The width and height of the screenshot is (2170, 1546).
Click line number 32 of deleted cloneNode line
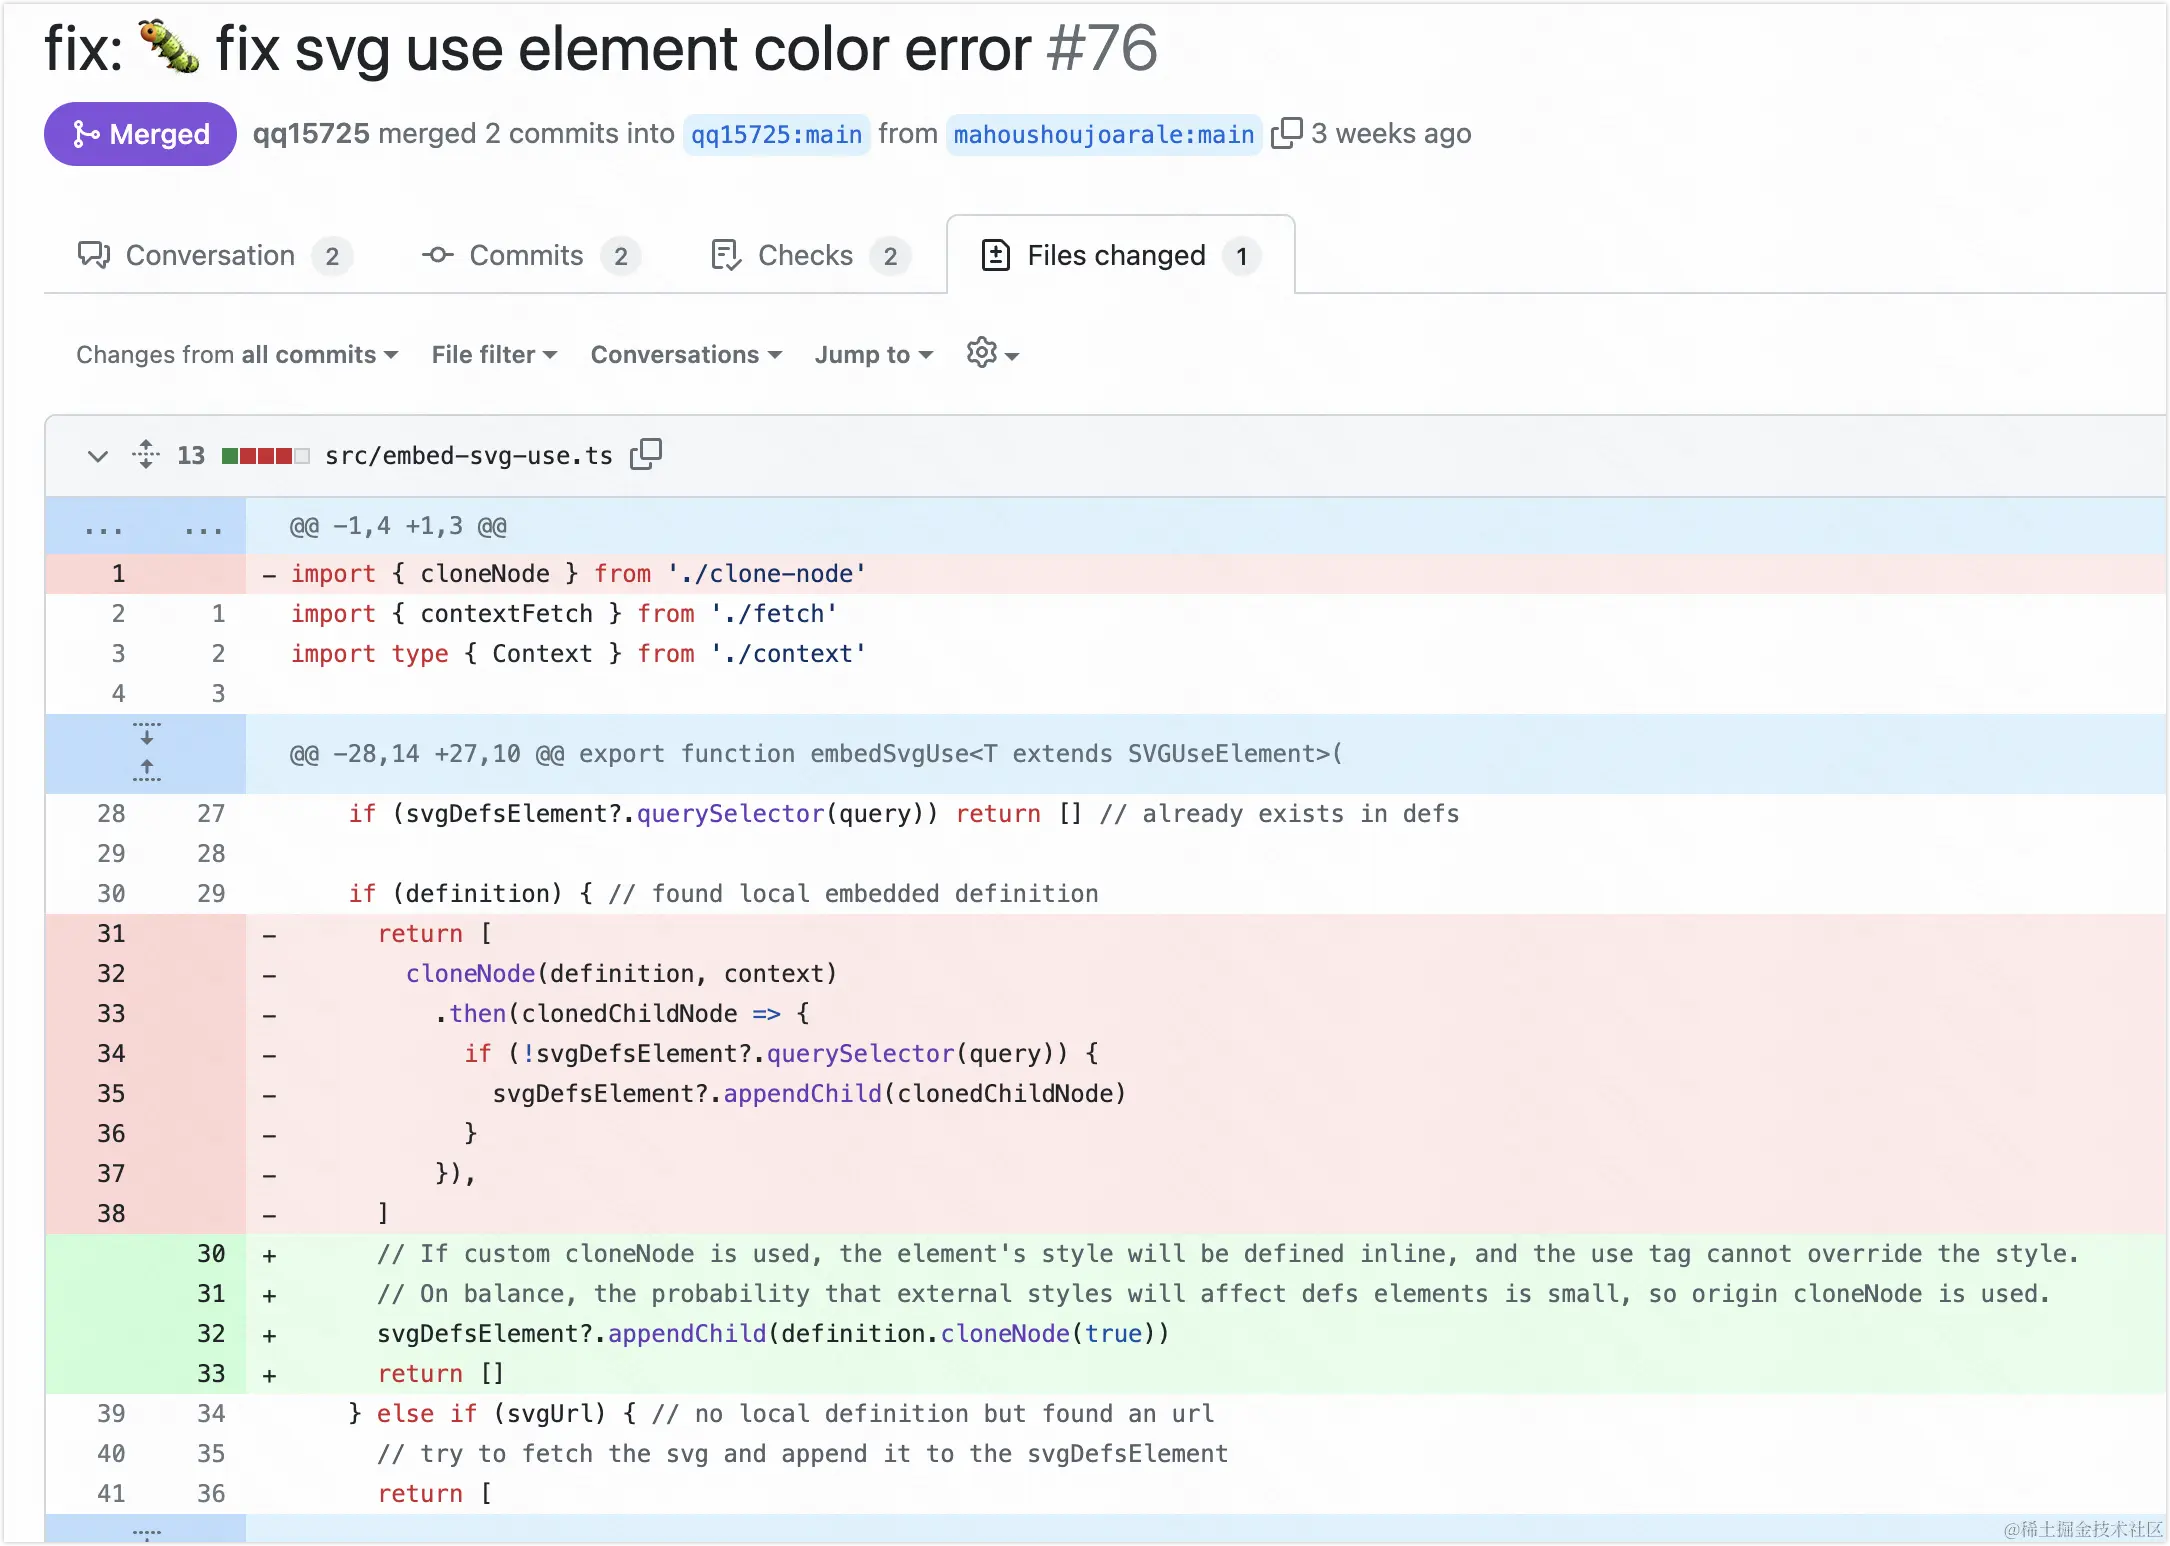[x=111, y=974]
